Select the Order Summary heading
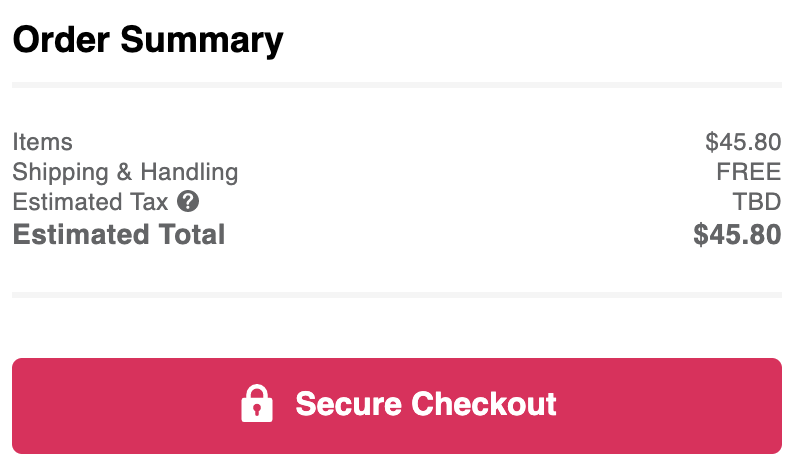 tap(148, 40)
